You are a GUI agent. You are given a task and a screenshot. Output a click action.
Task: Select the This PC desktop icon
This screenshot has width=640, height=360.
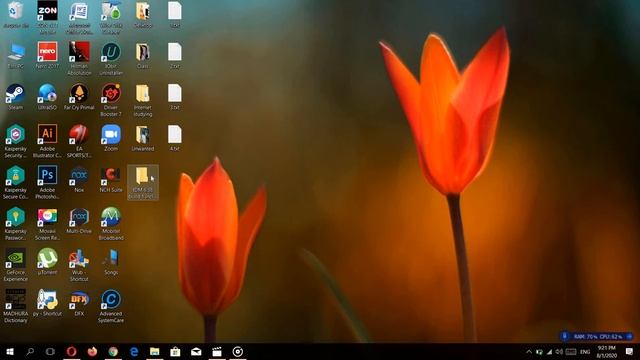click(x=16, y=56)
